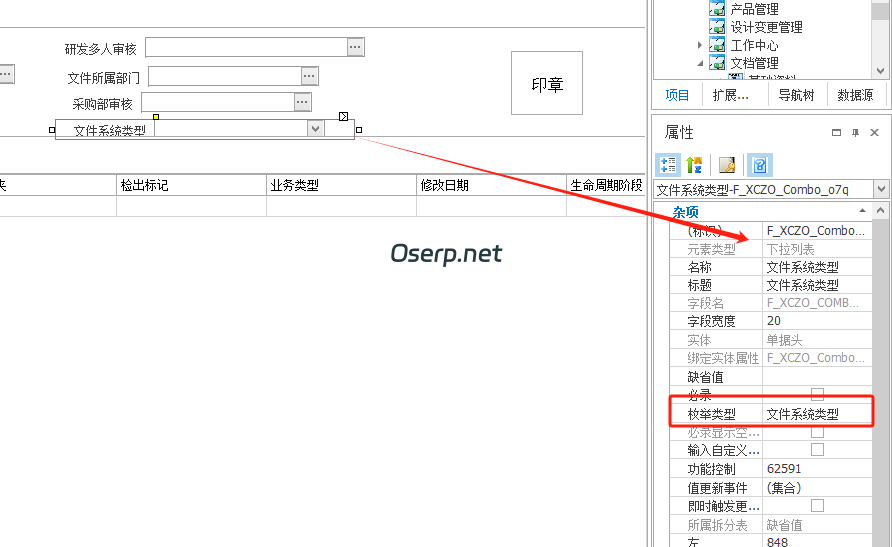Image resolution: width=892 pixels, height=547 pixels.
Task: Open the 文件所属部门 lookup ellipsis button
Action: coord(309,76)
